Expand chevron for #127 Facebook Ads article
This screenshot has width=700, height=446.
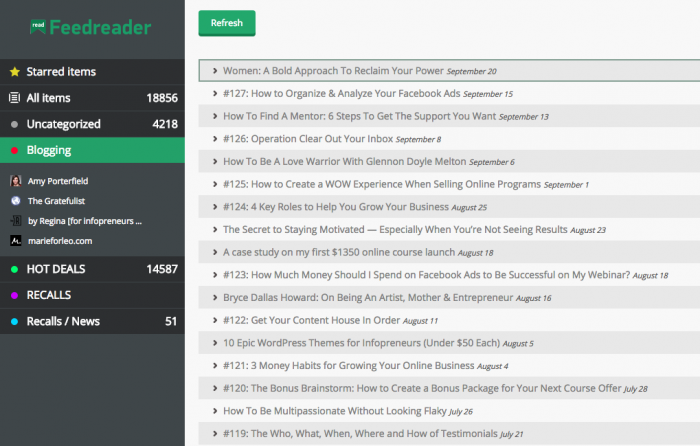click(x=215, y=93)
